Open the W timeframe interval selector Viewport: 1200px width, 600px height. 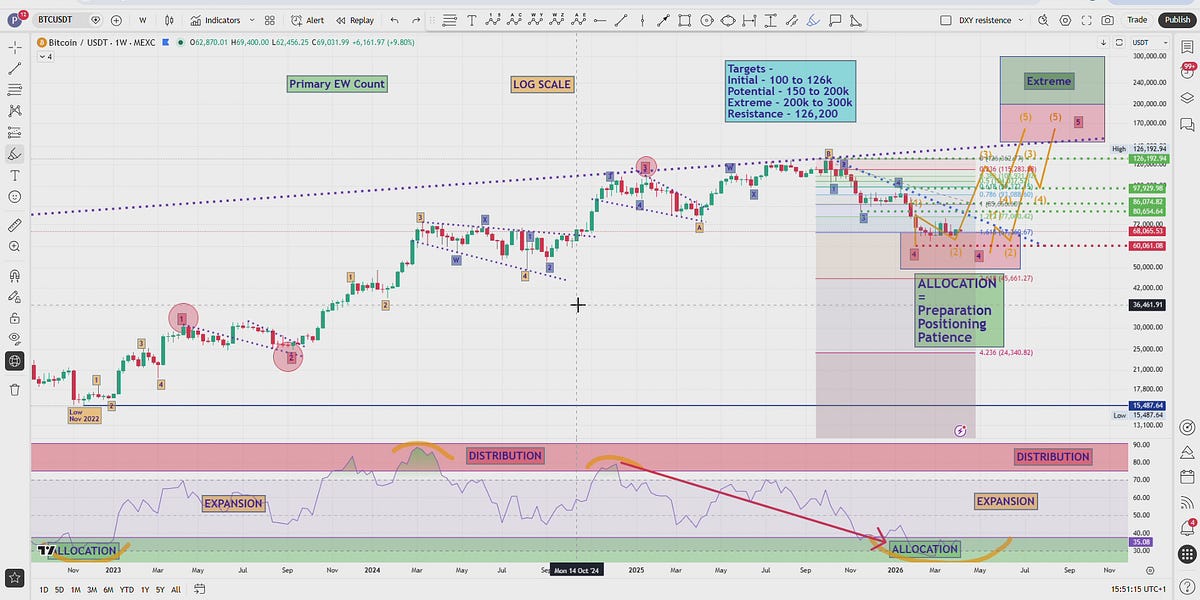pyautogui.click(x=143, y=19)
